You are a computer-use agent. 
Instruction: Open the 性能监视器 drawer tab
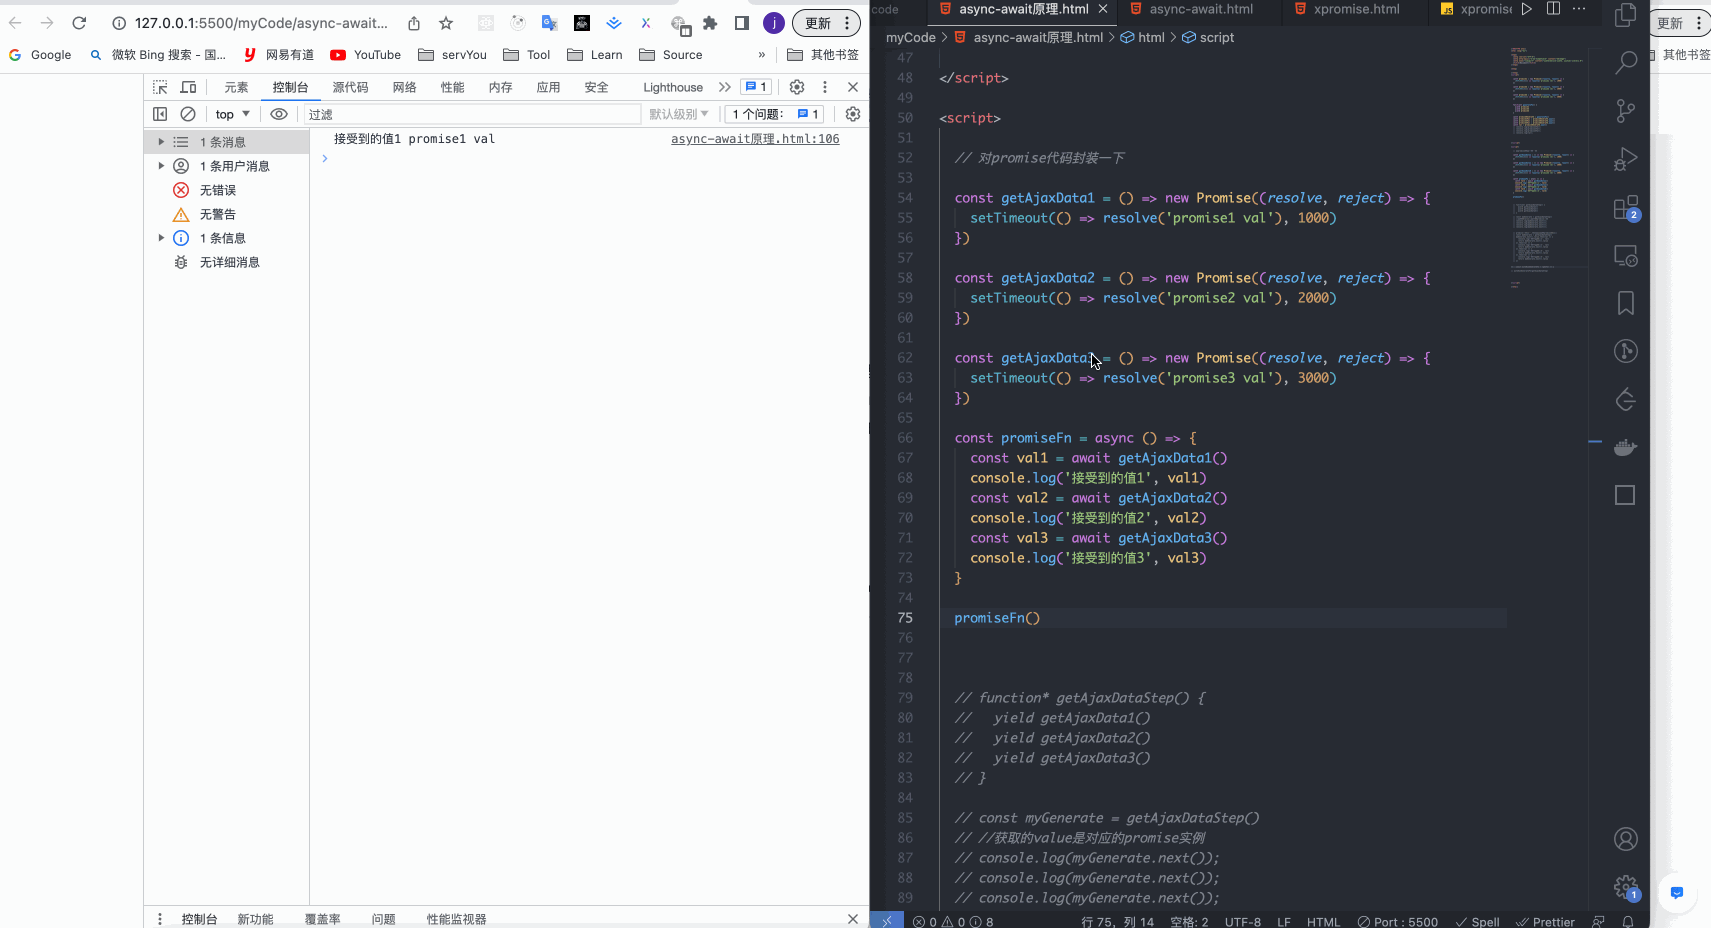[x=456, y=919]
